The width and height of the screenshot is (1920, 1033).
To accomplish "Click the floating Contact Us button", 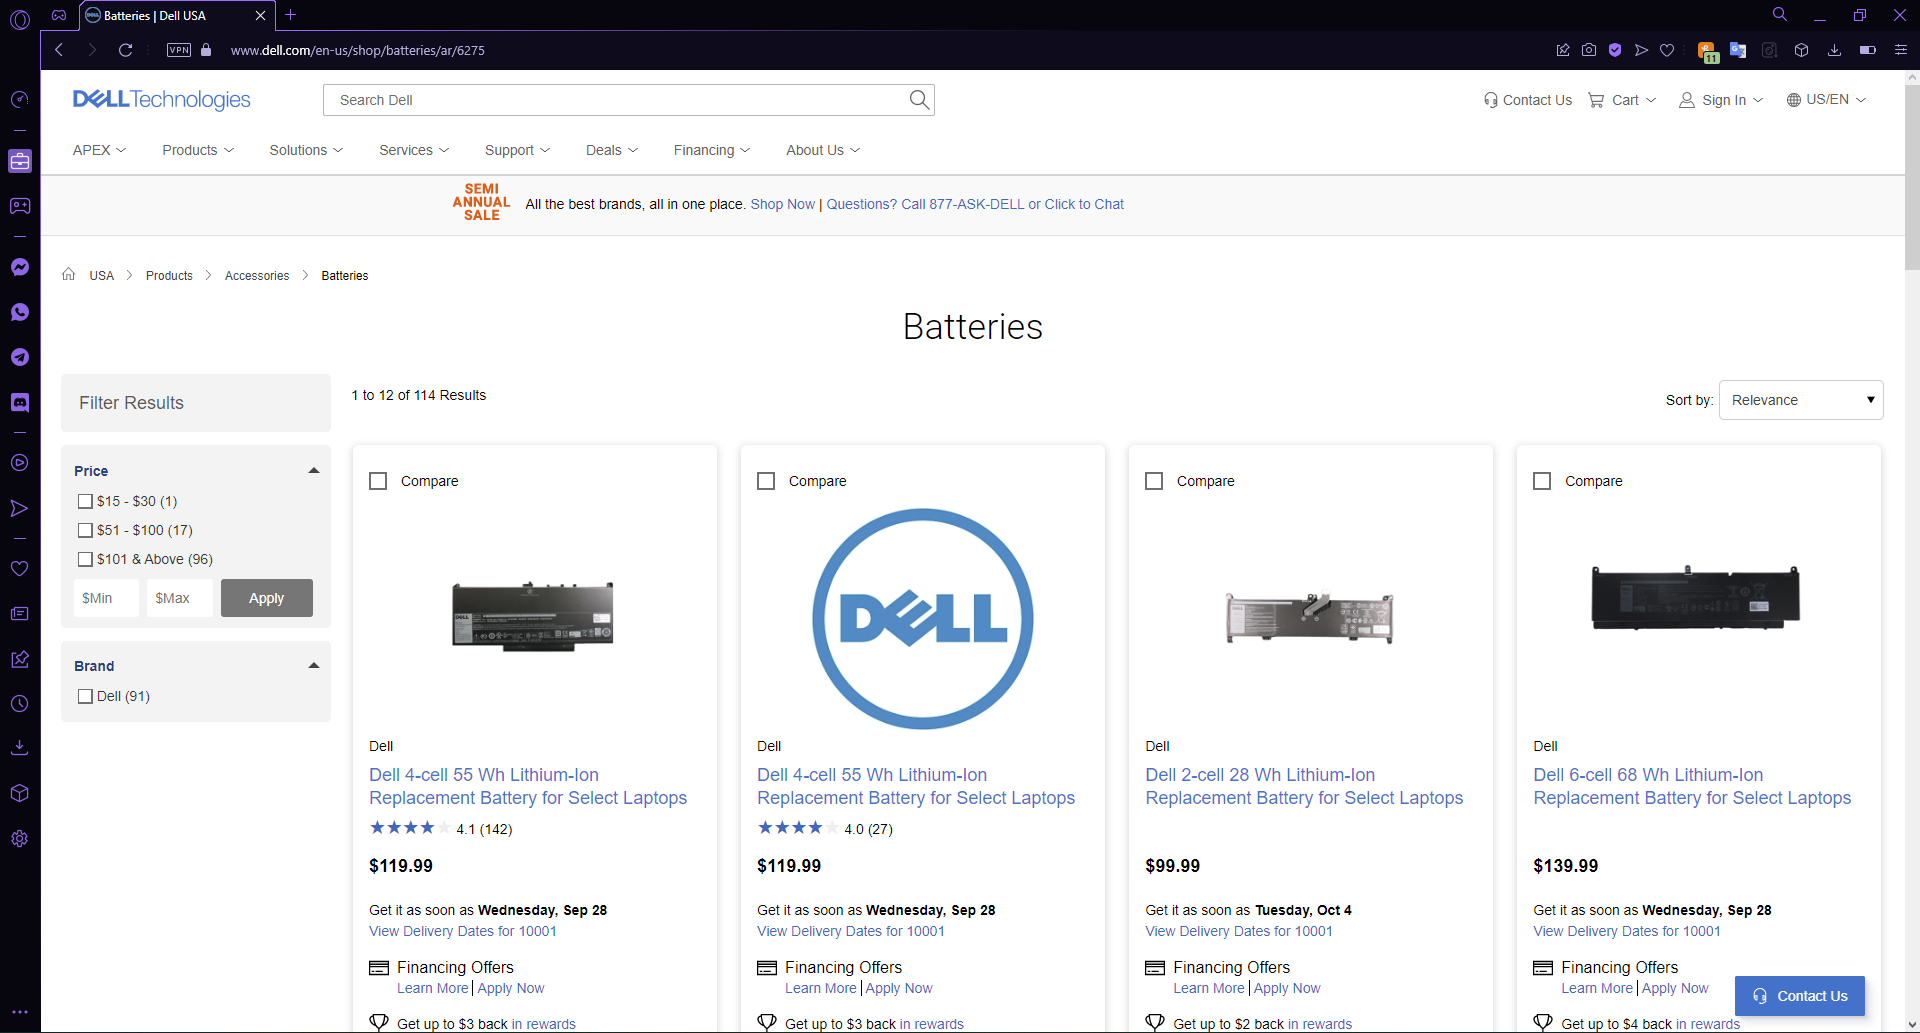I will tap(1800, 996).
